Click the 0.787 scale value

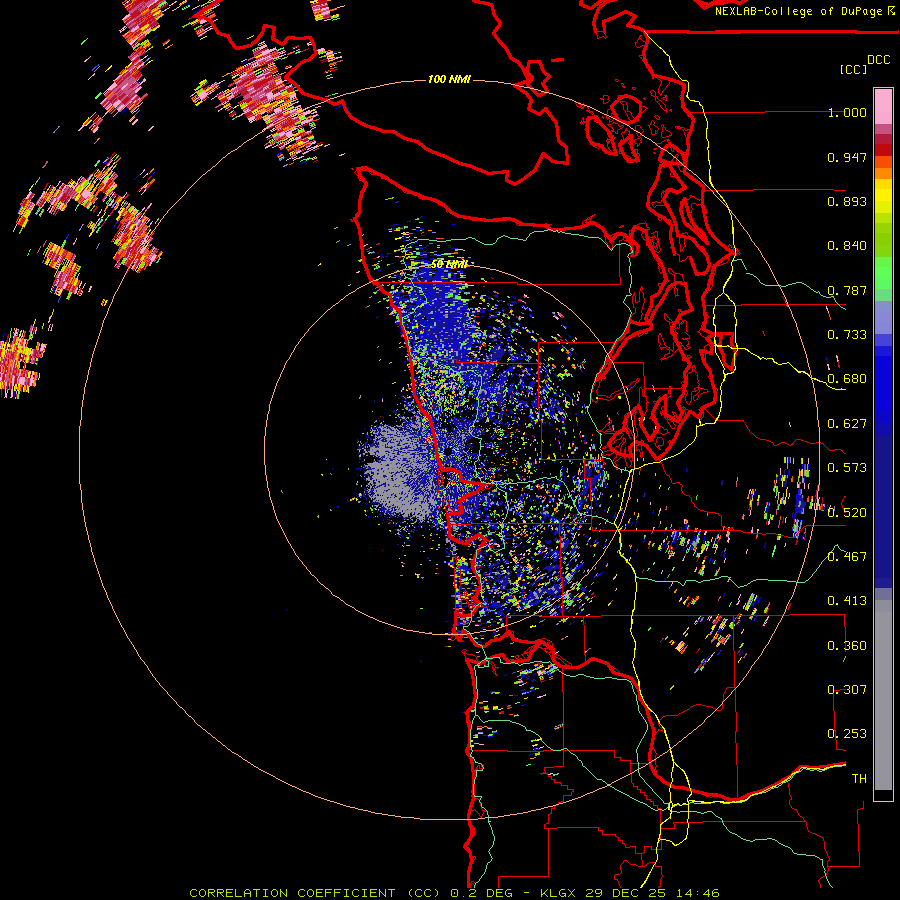pyautogui.click(x=847, y=290)
